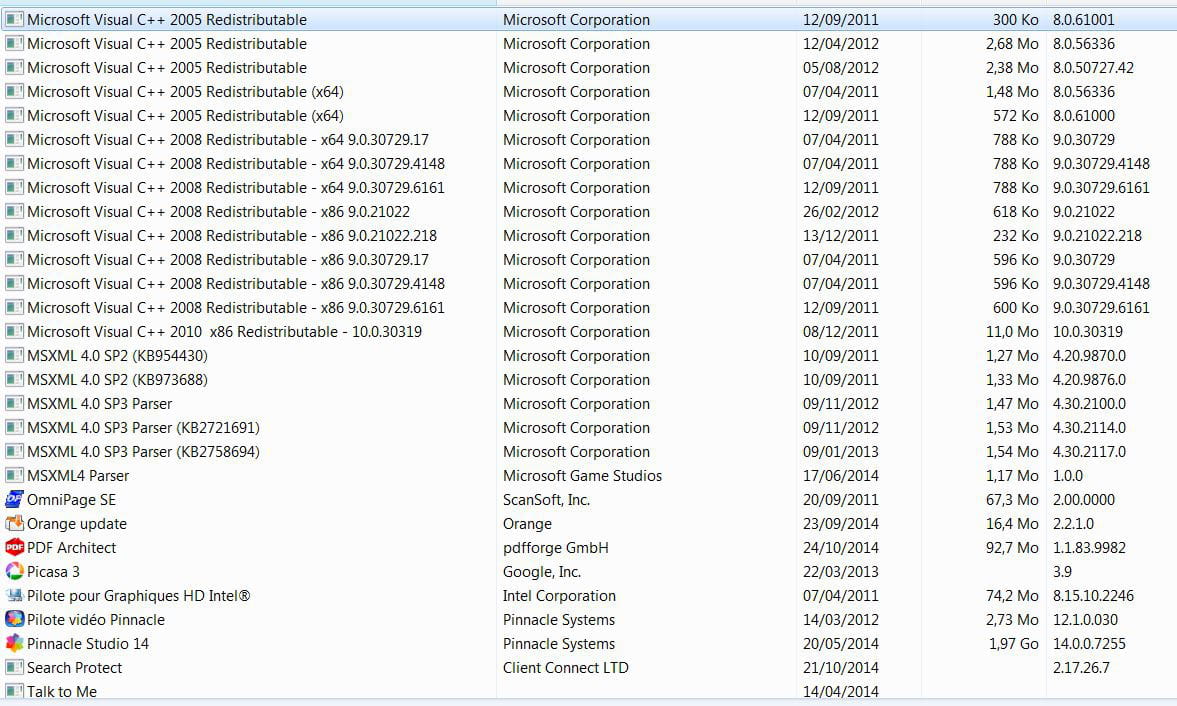Select Visual C++ 2008 Redistributable x64 9.0.30729.6161
The width and height of the screenshot is (1177, 706).
[x=588, y=188]
